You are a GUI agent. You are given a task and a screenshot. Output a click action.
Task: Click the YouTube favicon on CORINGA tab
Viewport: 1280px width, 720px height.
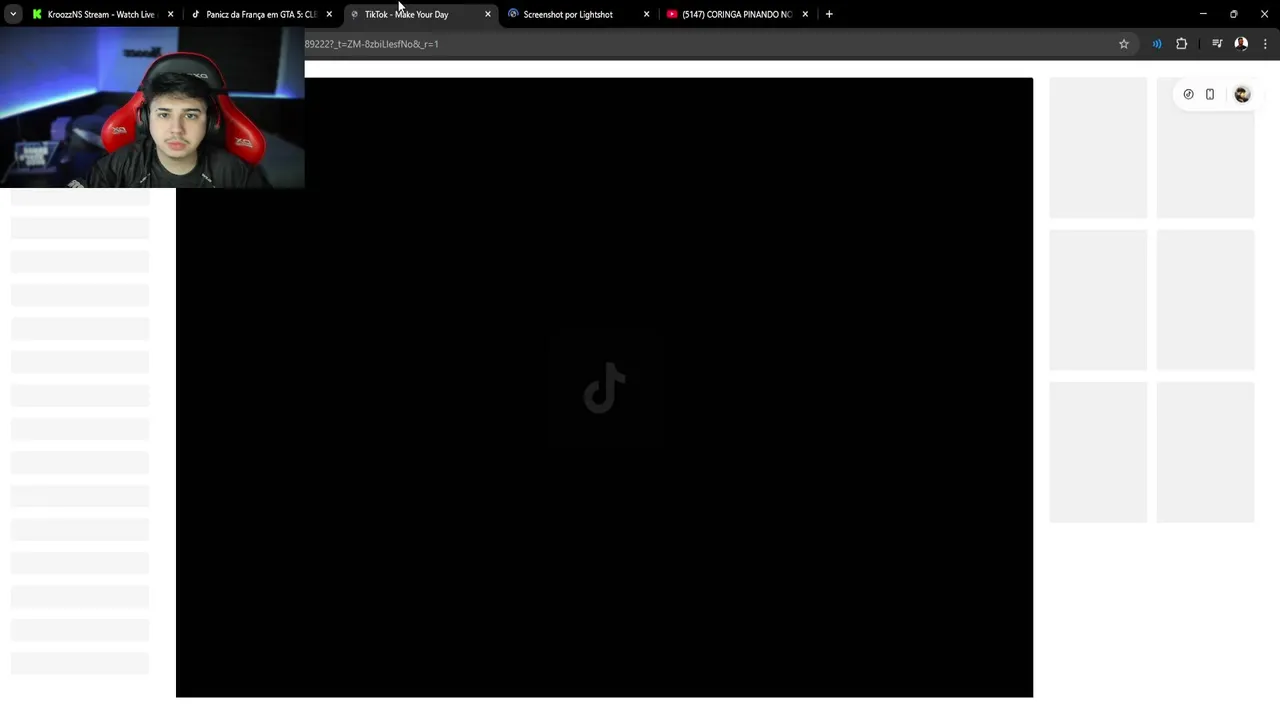(672, 14)
